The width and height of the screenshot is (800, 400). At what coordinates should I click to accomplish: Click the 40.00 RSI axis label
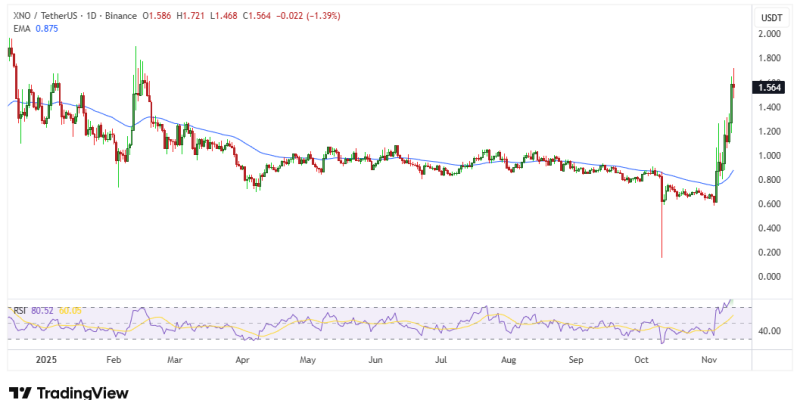tap(769, 331)
